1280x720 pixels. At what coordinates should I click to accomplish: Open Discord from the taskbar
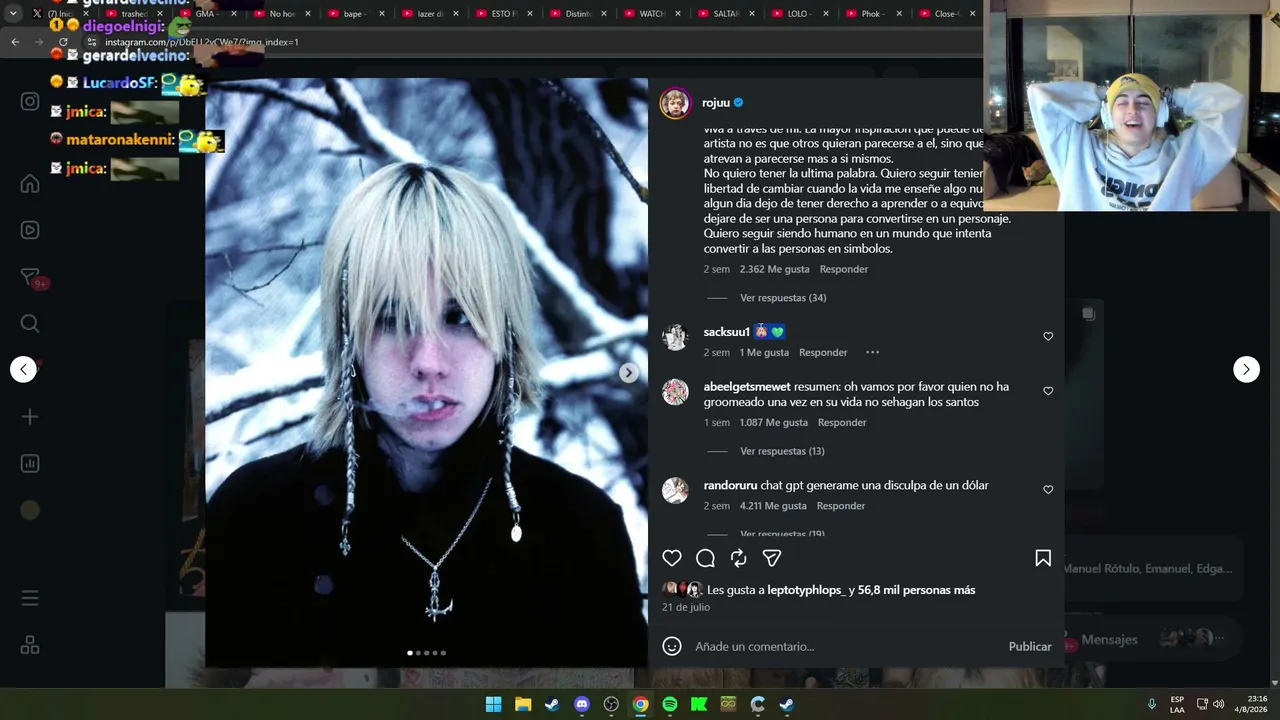[x=582, y=704]
